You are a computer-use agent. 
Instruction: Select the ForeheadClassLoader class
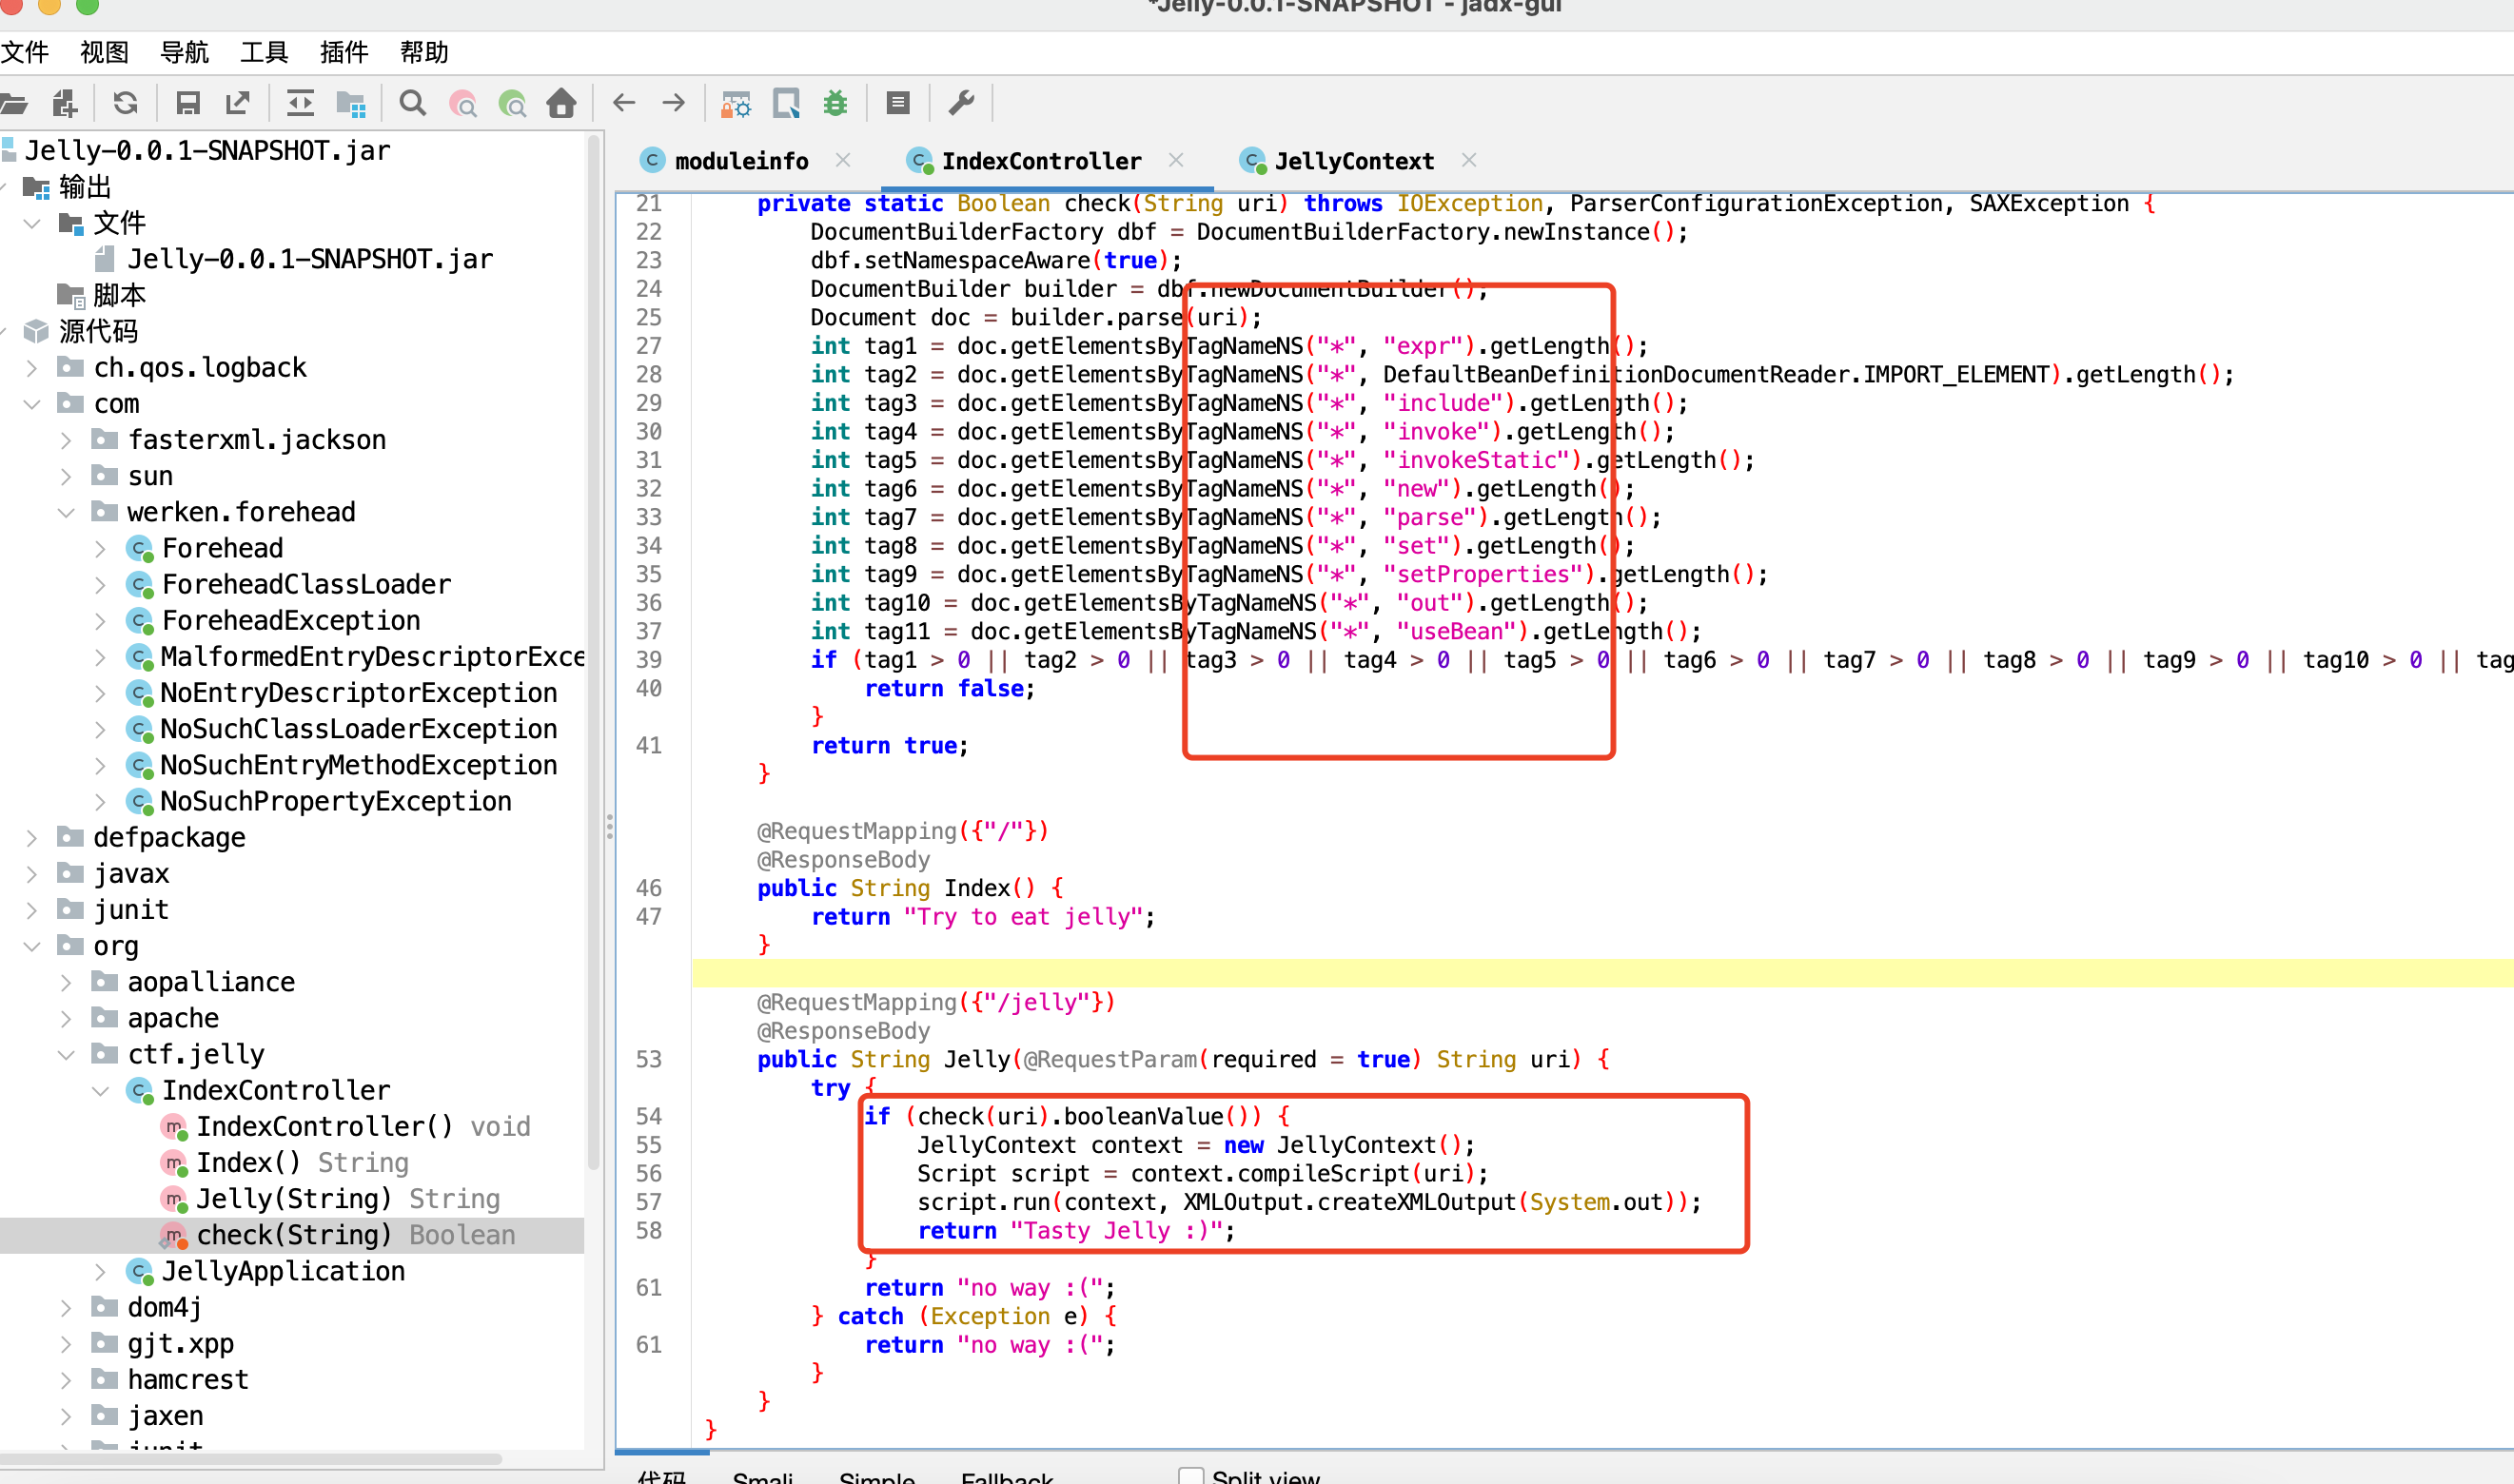pyautogui.click(x=306, y=584)
